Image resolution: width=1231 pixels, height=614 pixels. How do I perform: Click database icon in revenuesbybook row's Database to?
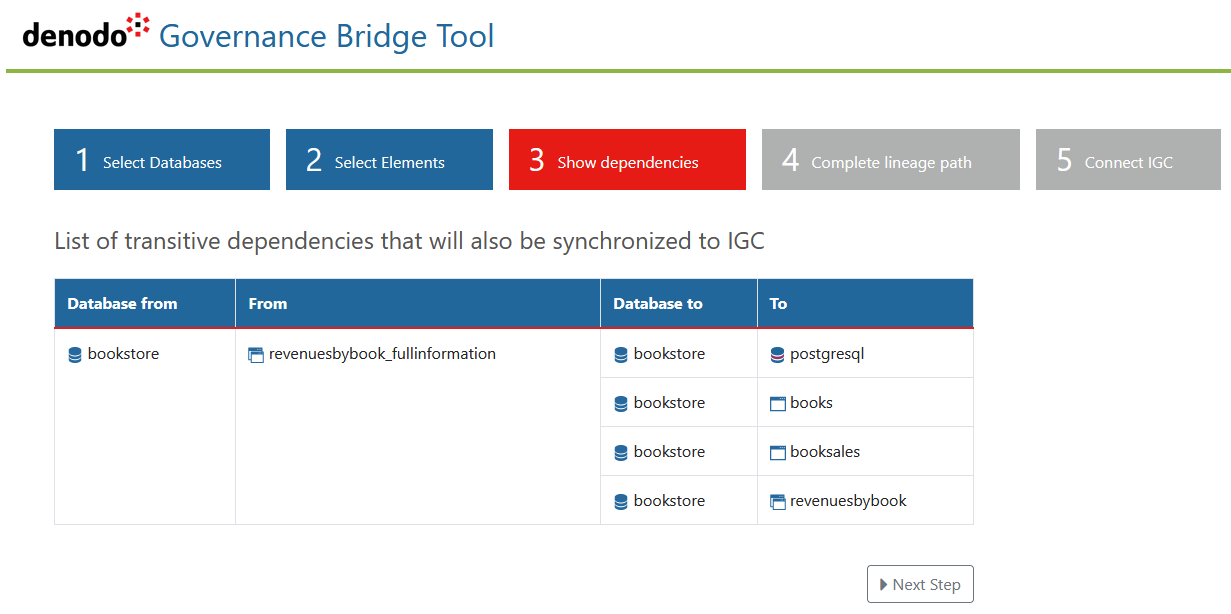(621, 502)
